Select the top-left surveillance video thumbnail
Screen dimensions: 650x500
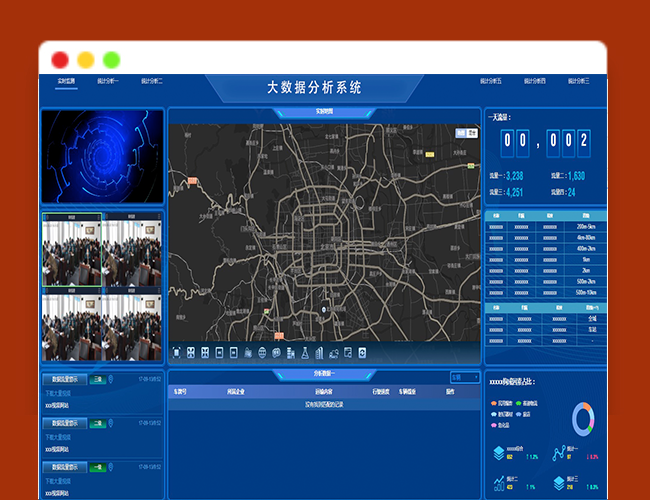[72, 250]
